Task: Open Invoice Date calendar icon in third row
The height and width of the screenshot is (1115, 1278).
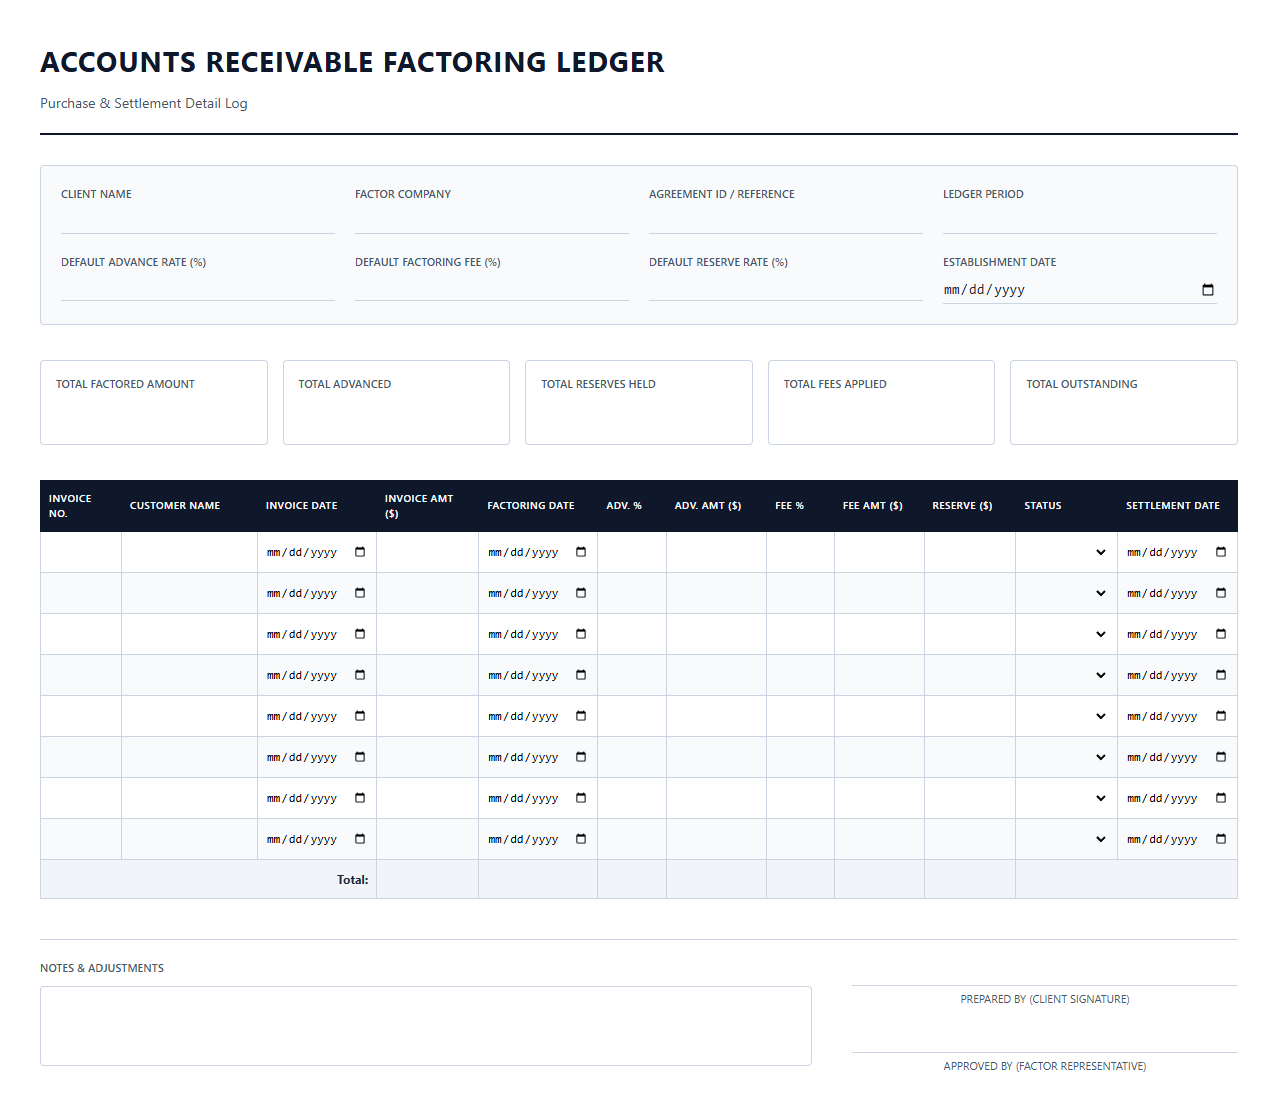Action: coord(360,634)
